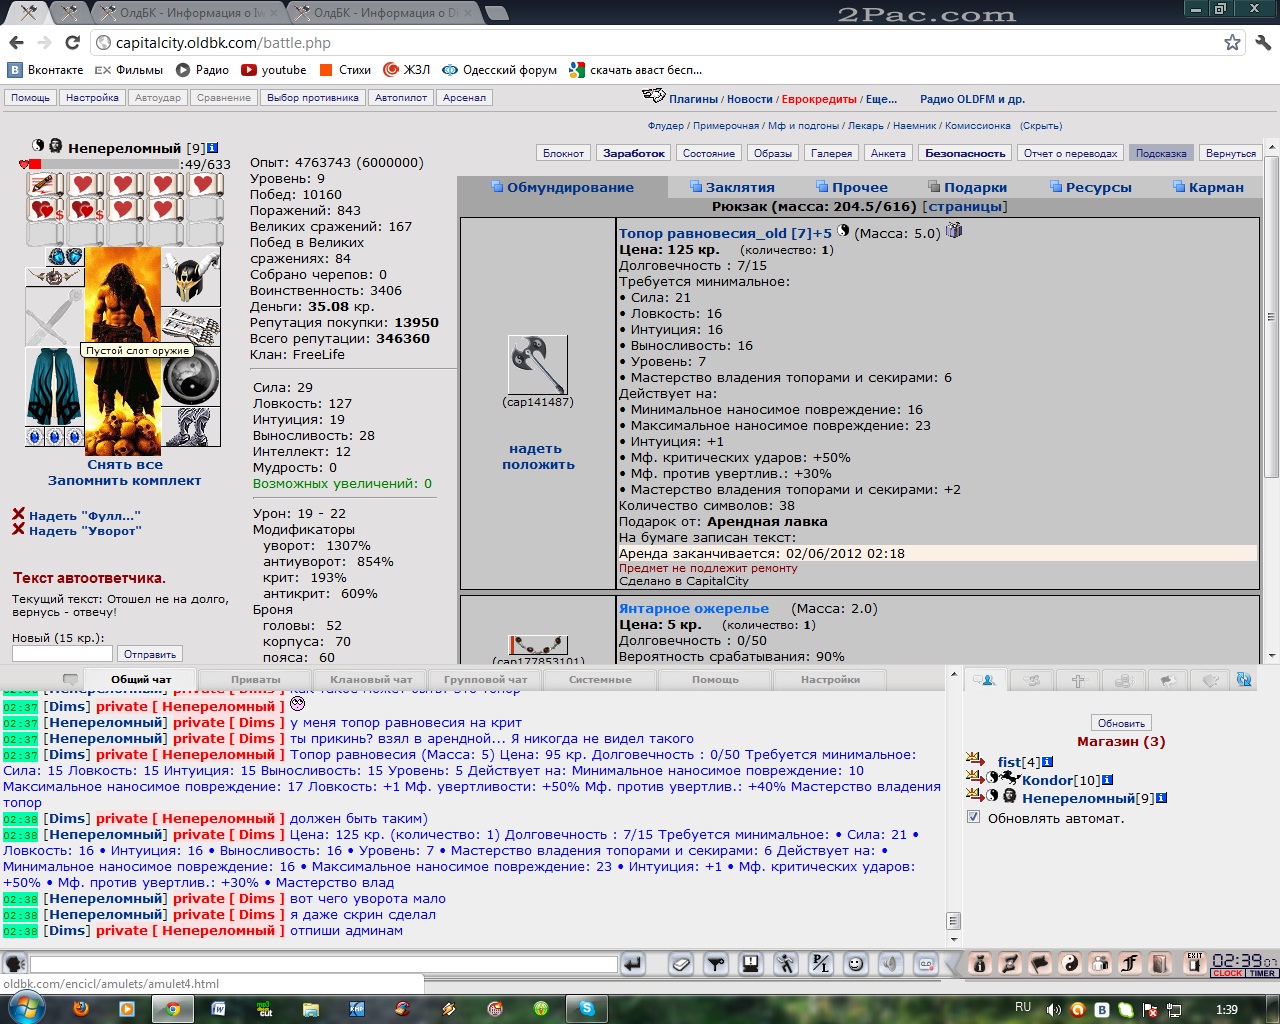This screenshot has width=1280, height=1024.
Task: Click the надеть link for the axe
Action: coord(535,449)
